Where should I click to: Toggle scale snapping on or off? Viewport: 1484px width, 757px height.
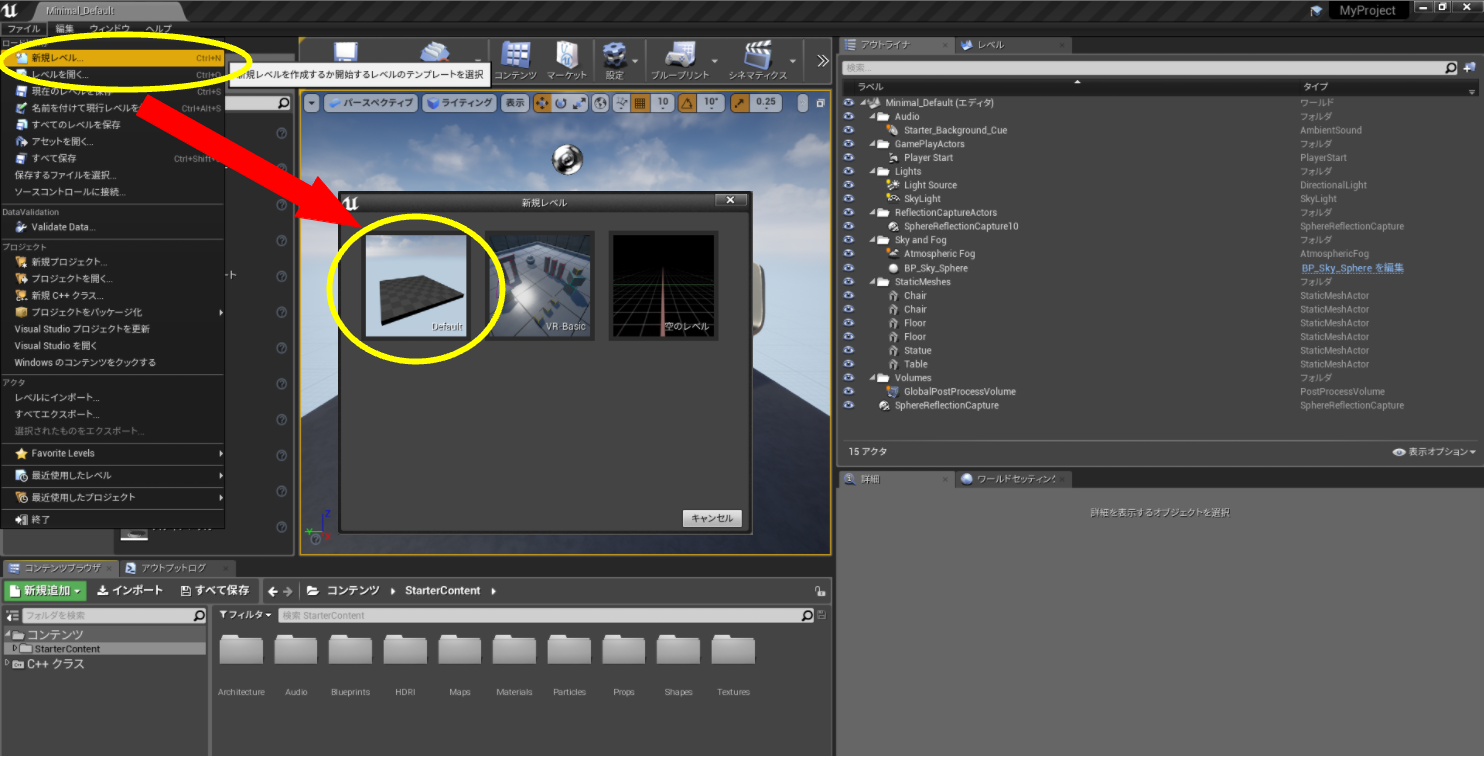[x=740, y=103]
